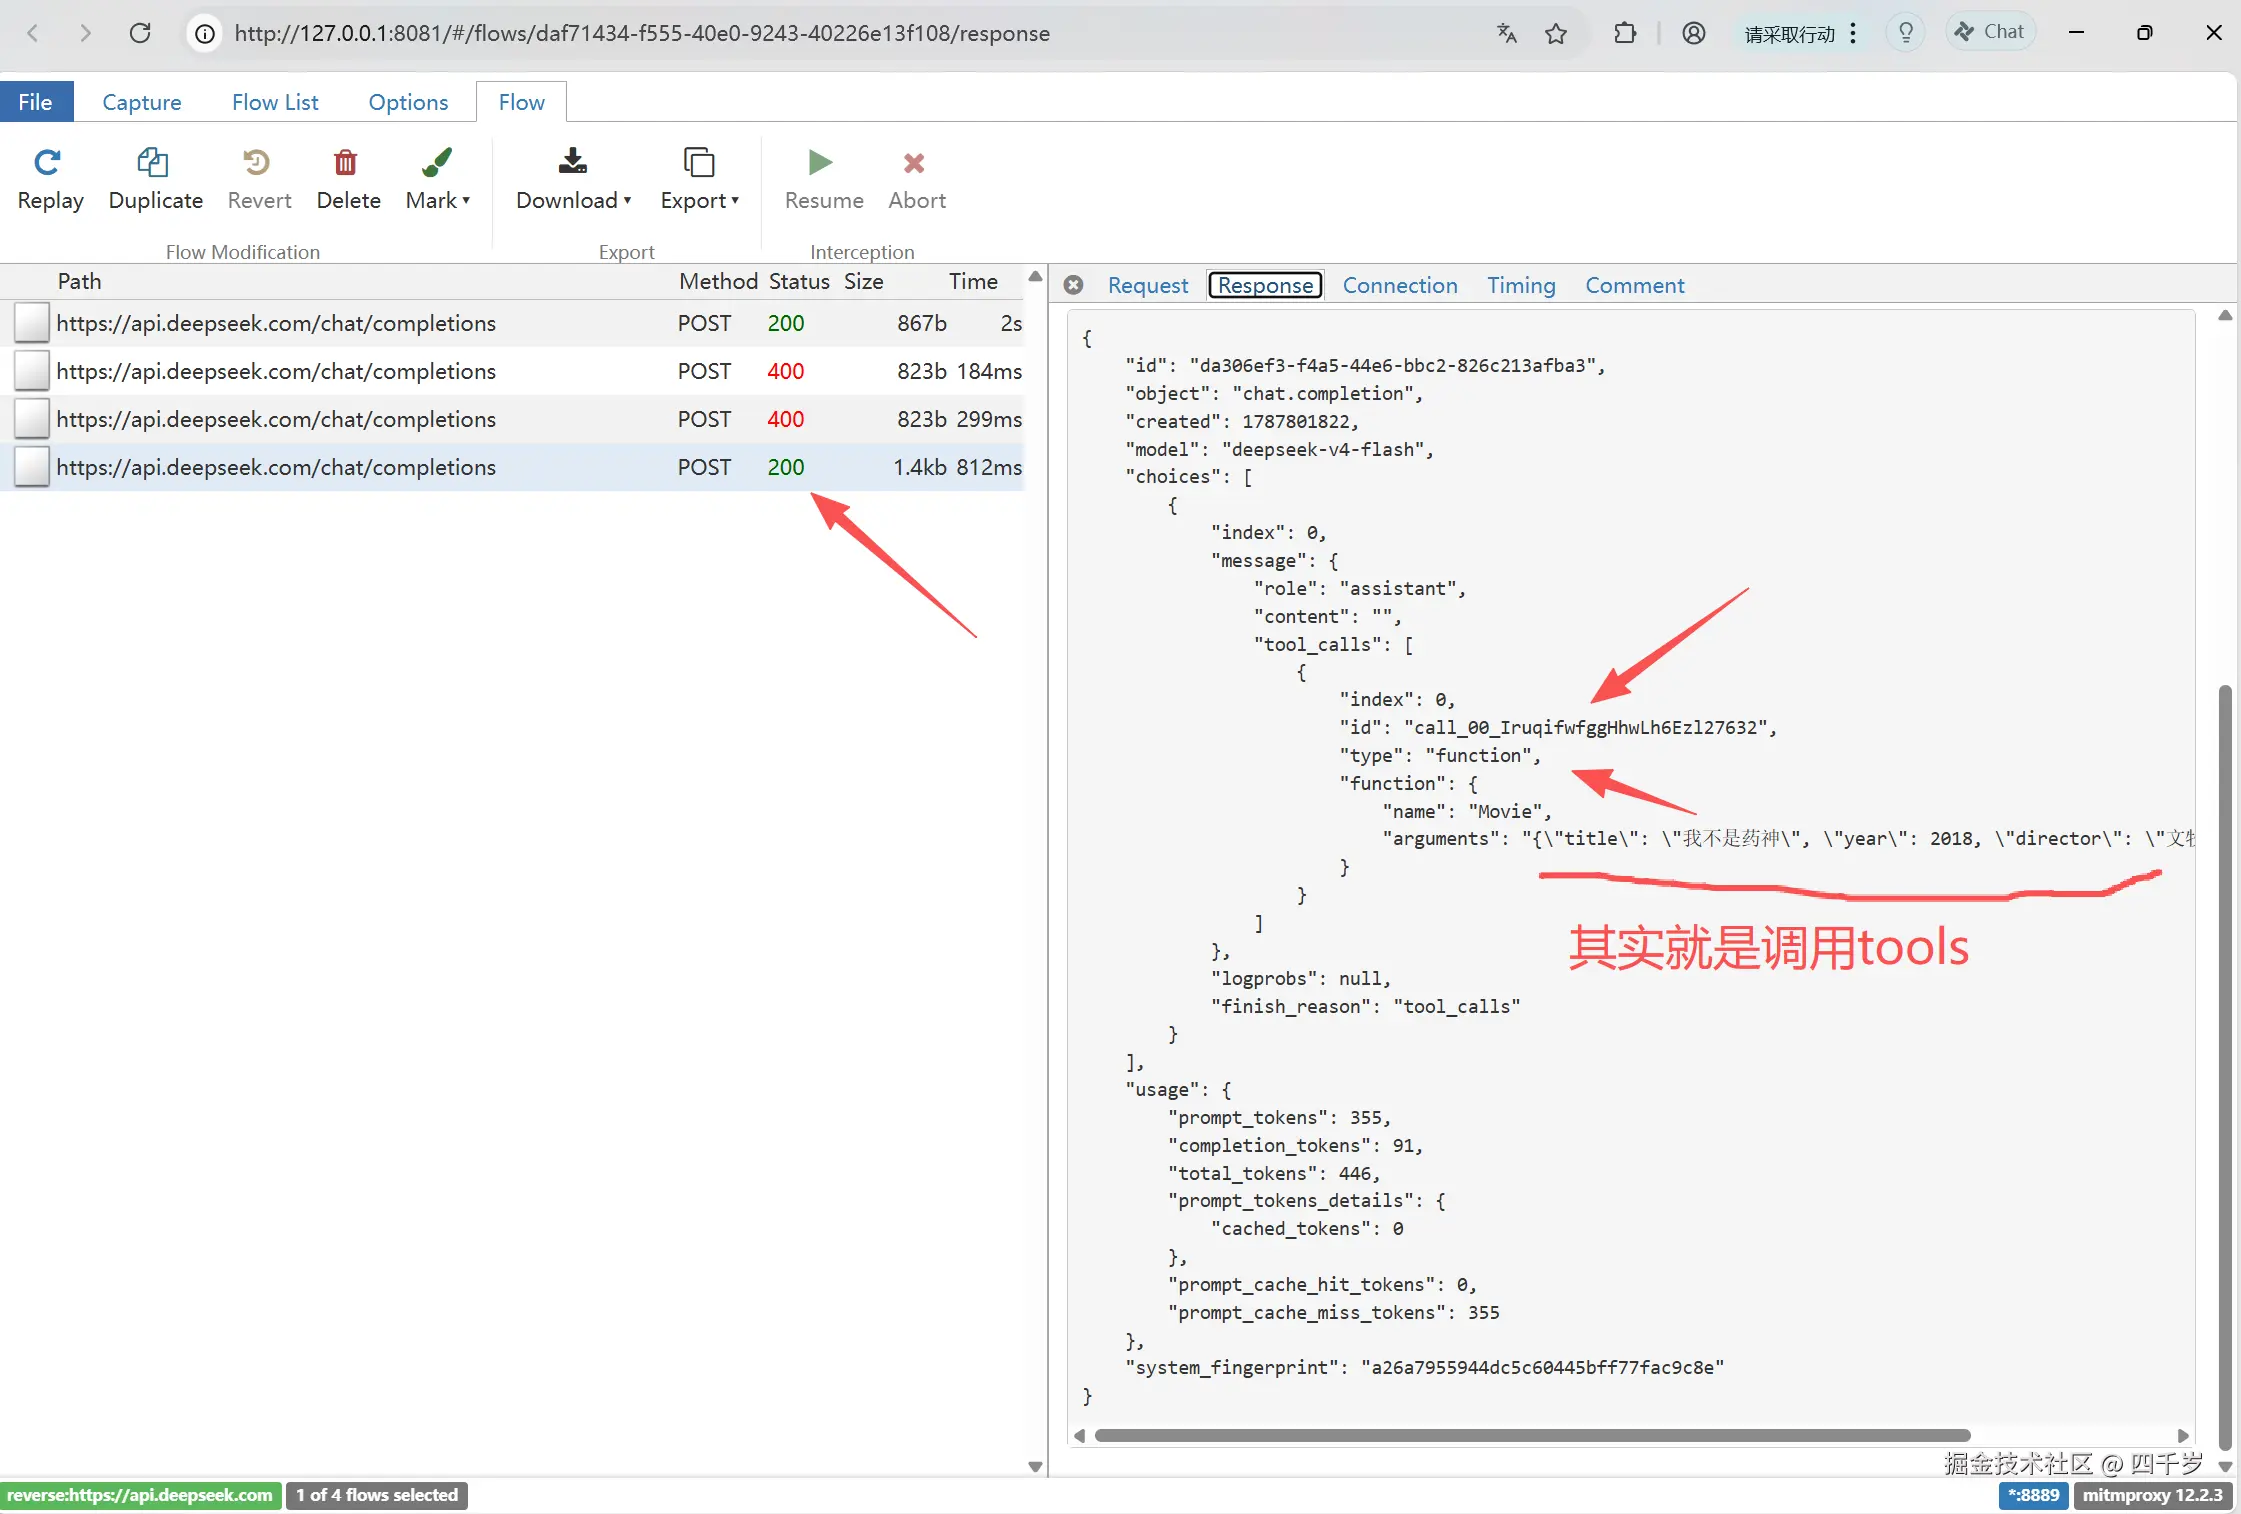Screen dimensions: 2241x1514
Task: Select the 400 flow taking 184ms
Action: 512,371
